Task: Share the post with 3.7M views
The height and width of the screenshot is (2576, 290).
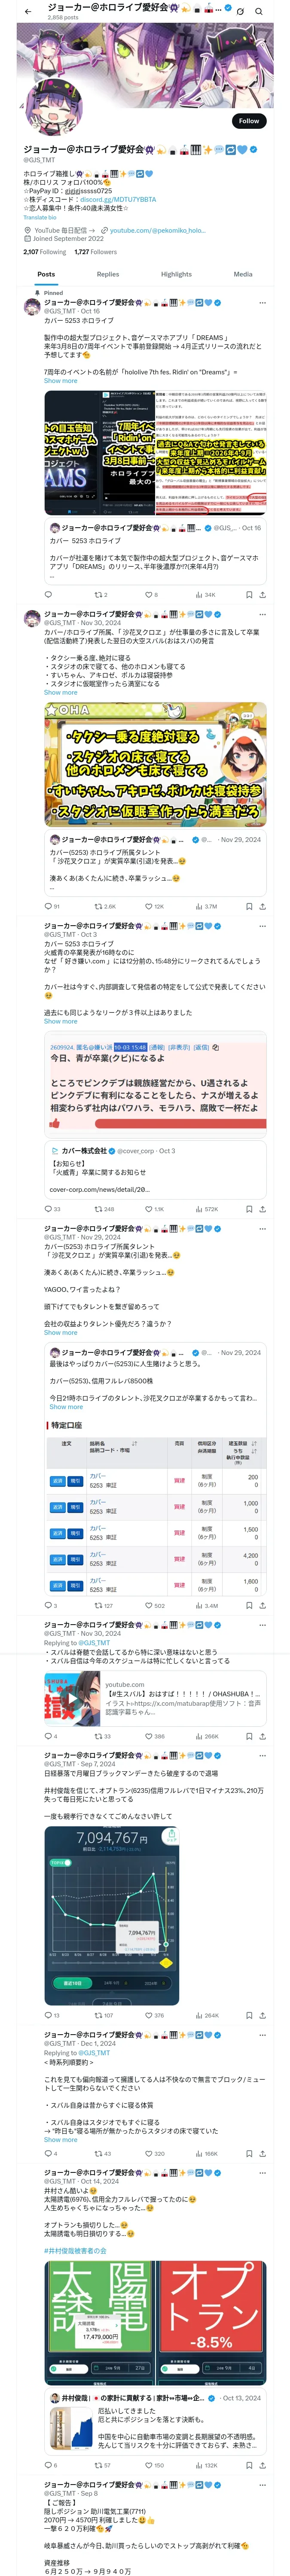Action: pos(262,906)
